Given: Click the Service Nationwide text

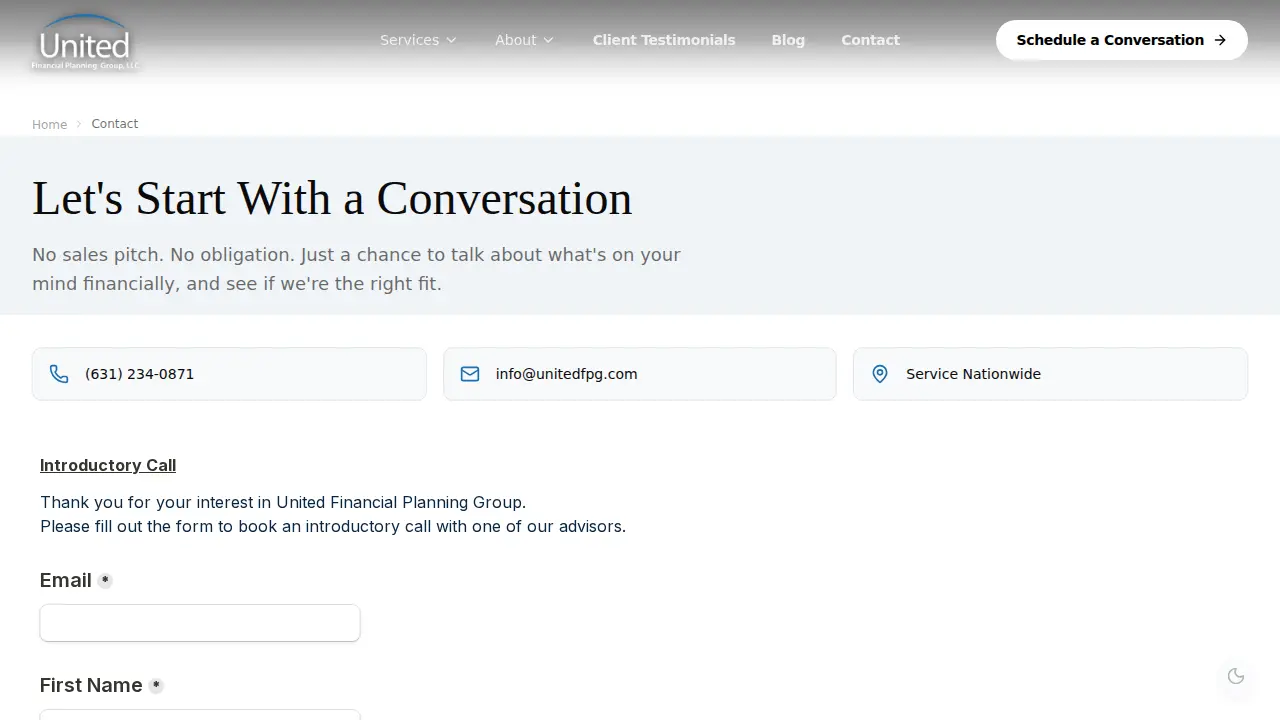Looking at the screenshot, I should (x=973, y=374).
